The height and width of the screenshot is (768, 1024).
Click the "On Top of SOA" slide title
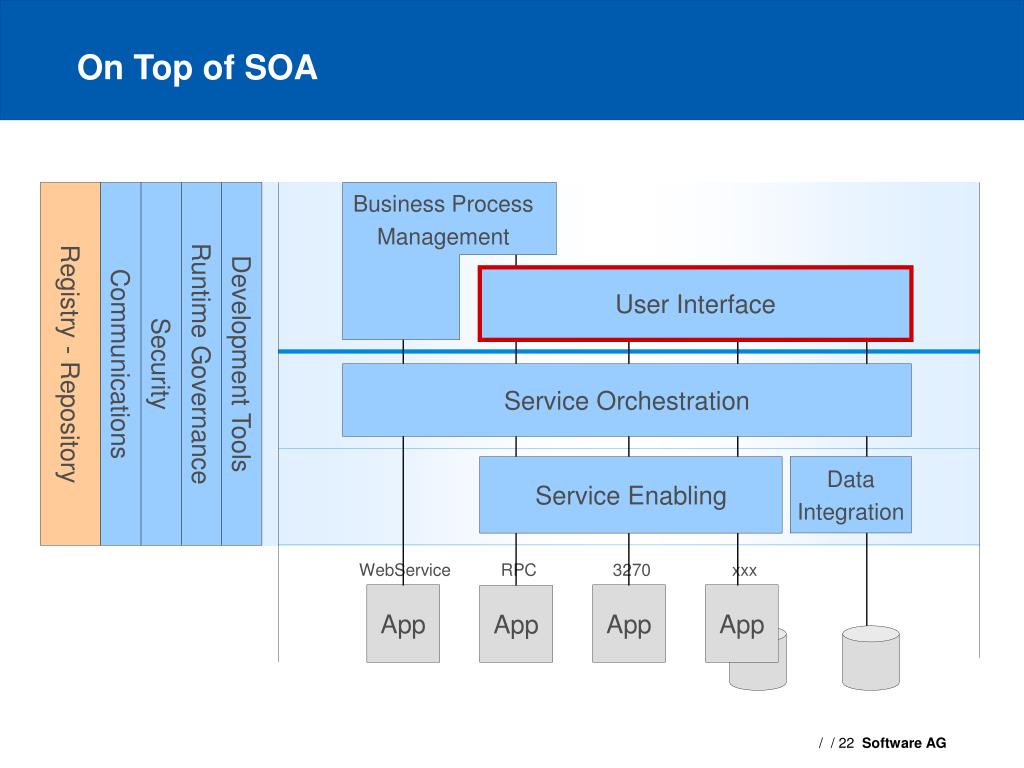(x=197, y=68)
